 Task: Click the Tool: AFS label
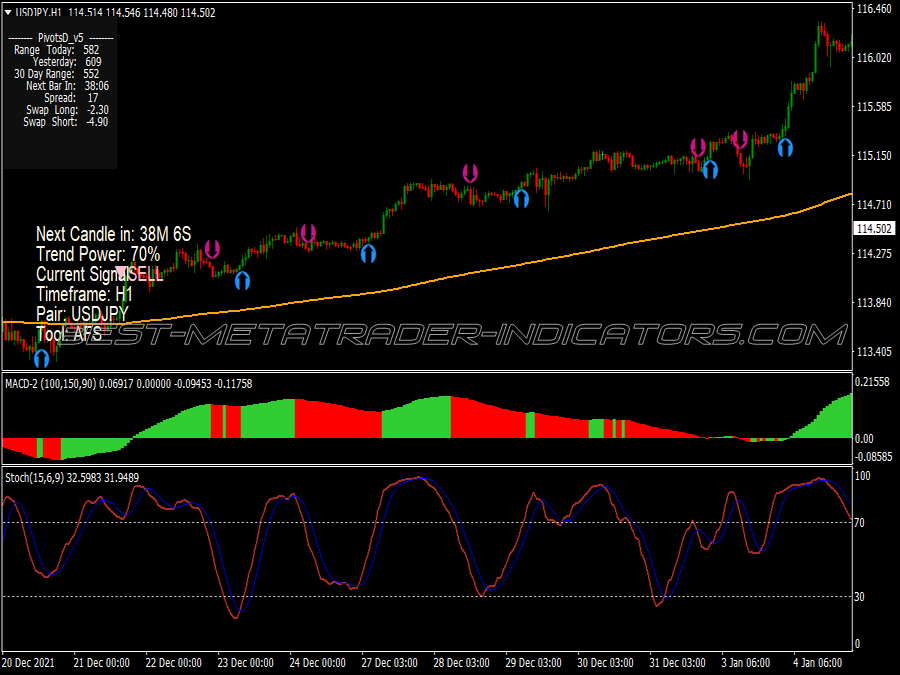pos(69,333)
